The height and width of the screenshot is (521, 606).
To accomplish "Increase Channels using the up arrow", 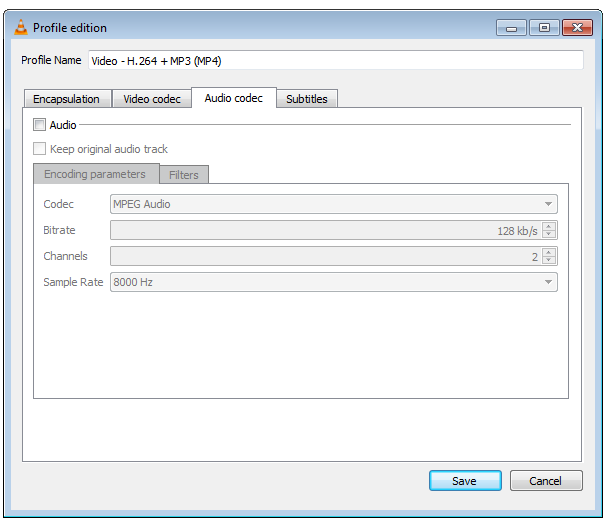I will point(549,252).
